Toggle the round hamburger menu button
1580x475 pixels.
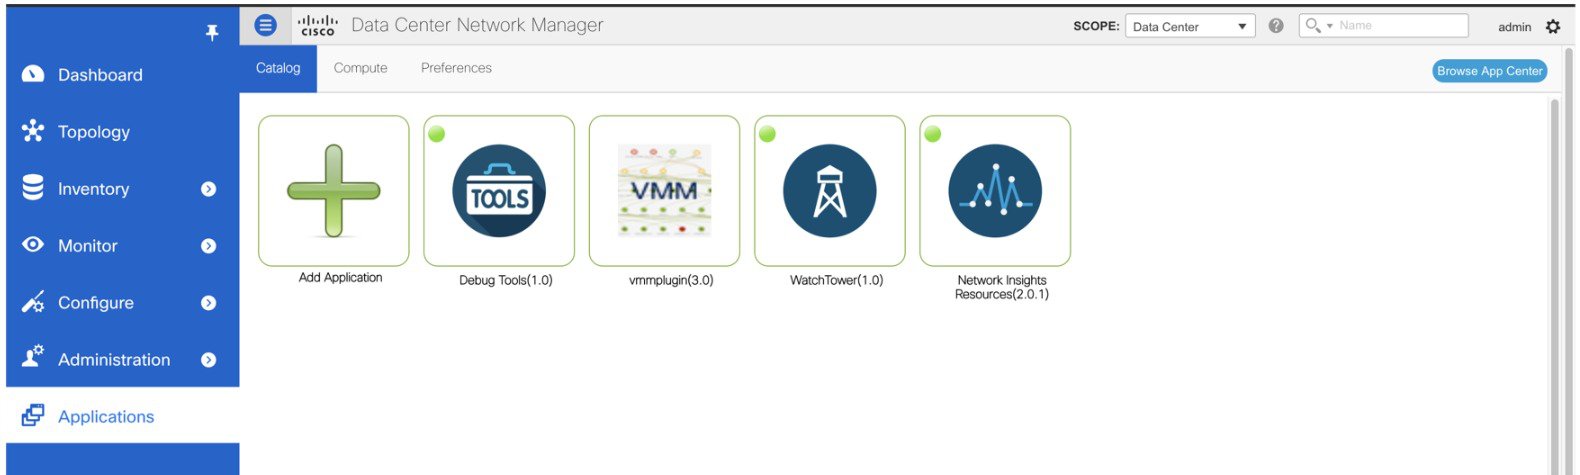[x=265, y=26]
